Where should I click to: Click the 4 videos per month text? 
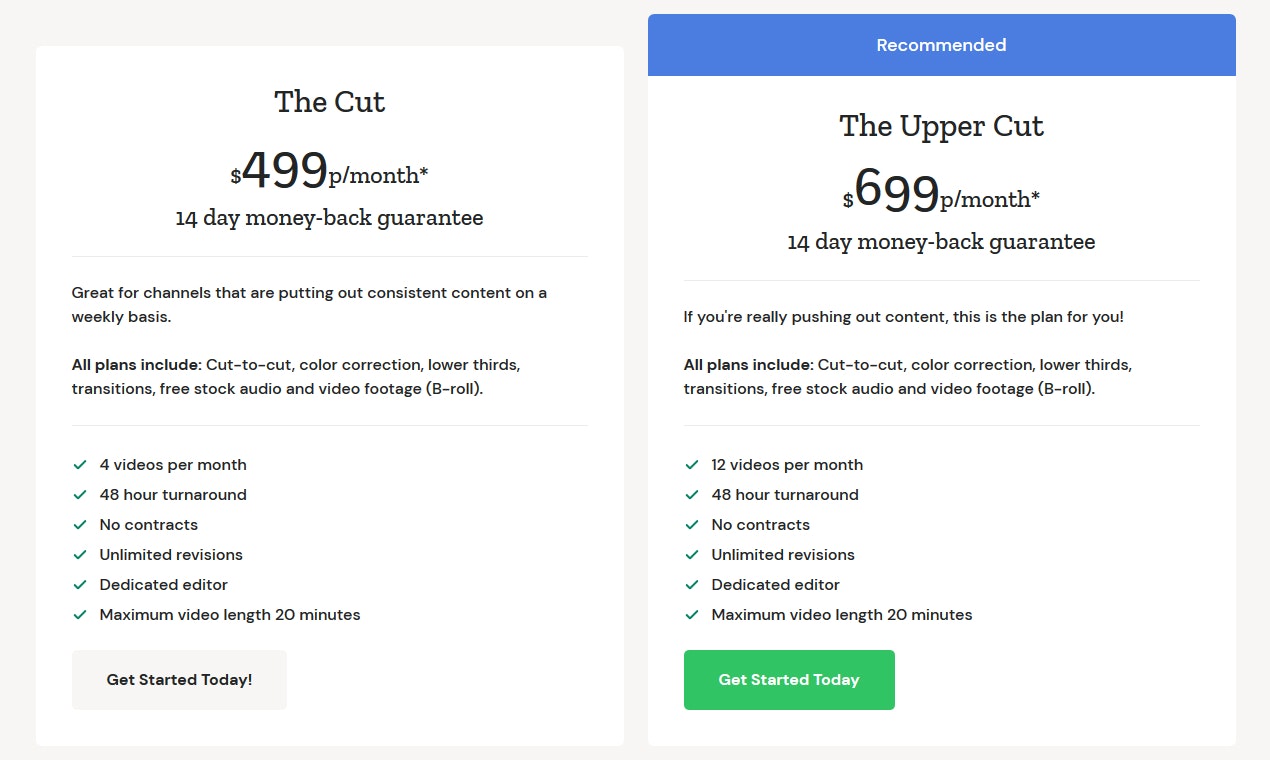pyautogui.click(x=173, y=465)
